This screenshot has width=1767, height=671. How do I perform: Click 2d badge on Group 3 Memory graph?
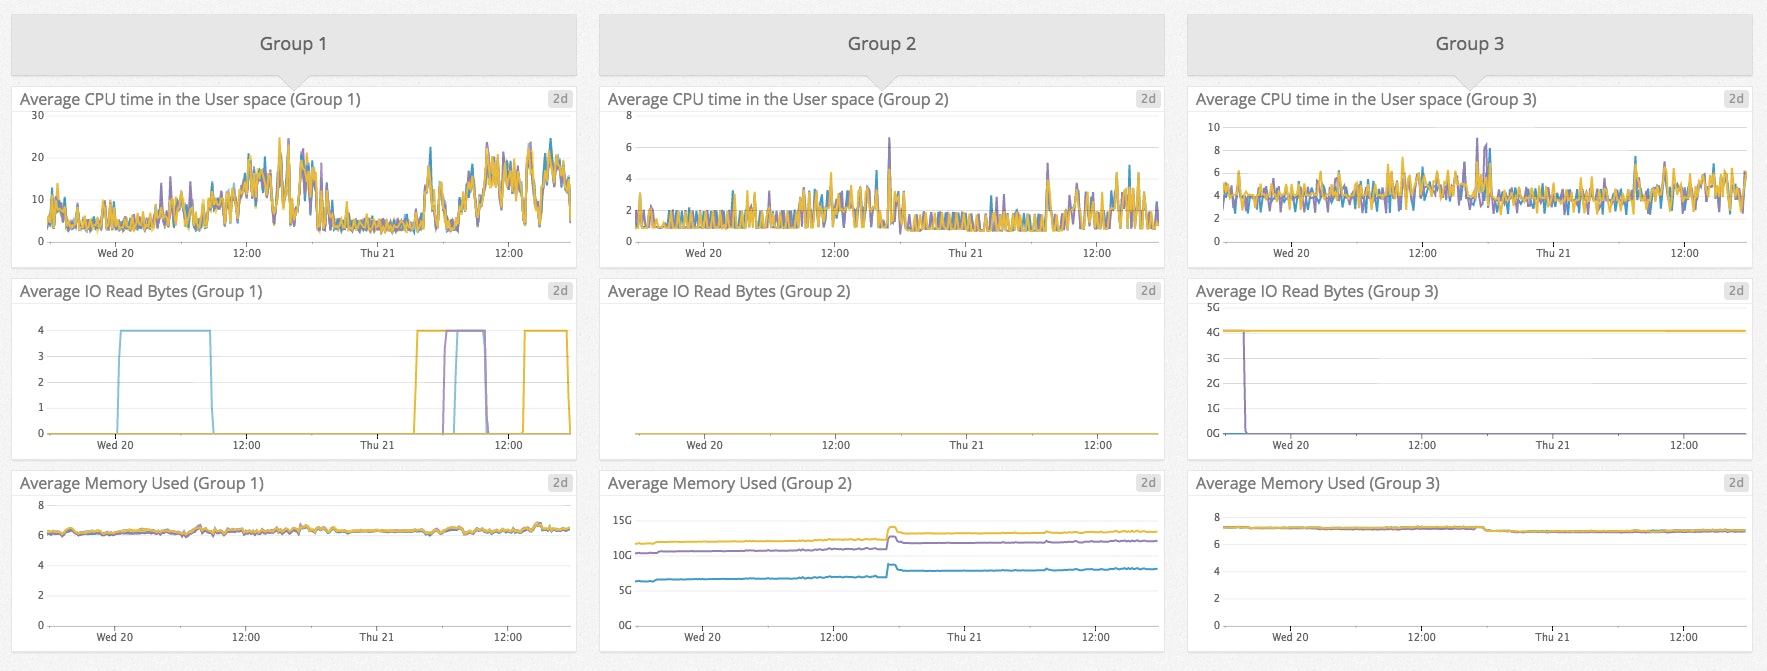[1736, 483]
